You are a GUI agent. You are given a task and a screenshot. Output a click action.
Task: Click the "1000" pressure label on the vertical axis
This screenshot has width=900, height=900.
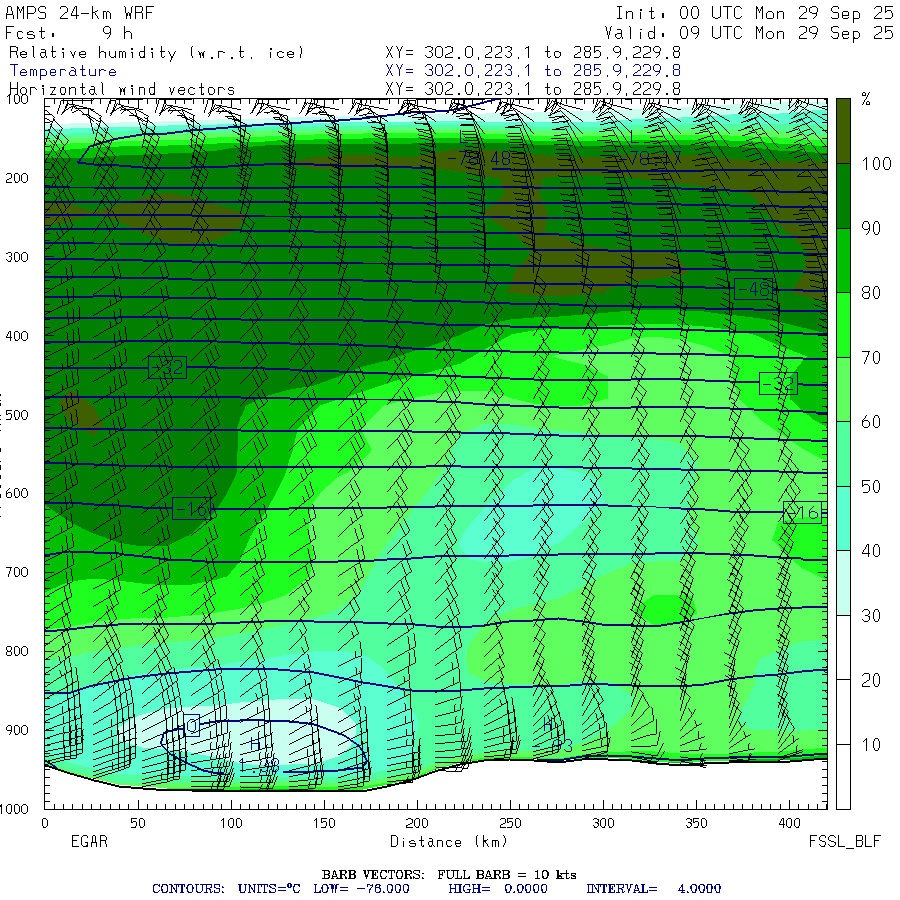coord(14,809)
